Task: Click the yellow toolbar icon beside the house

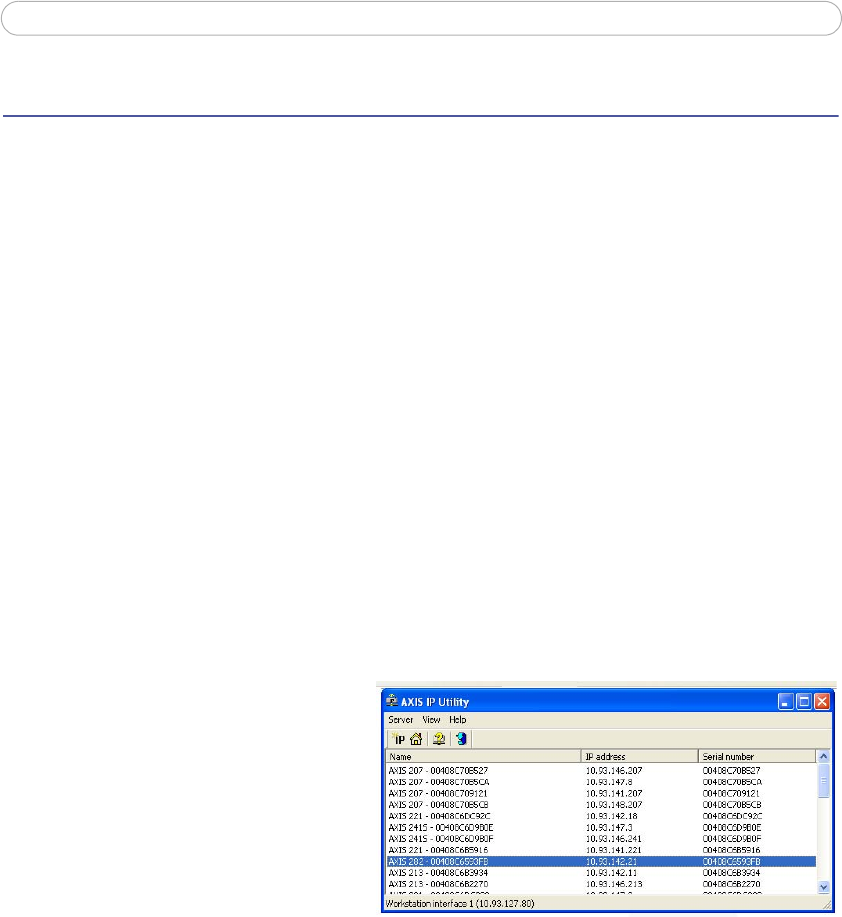Action: coord(439,739)
